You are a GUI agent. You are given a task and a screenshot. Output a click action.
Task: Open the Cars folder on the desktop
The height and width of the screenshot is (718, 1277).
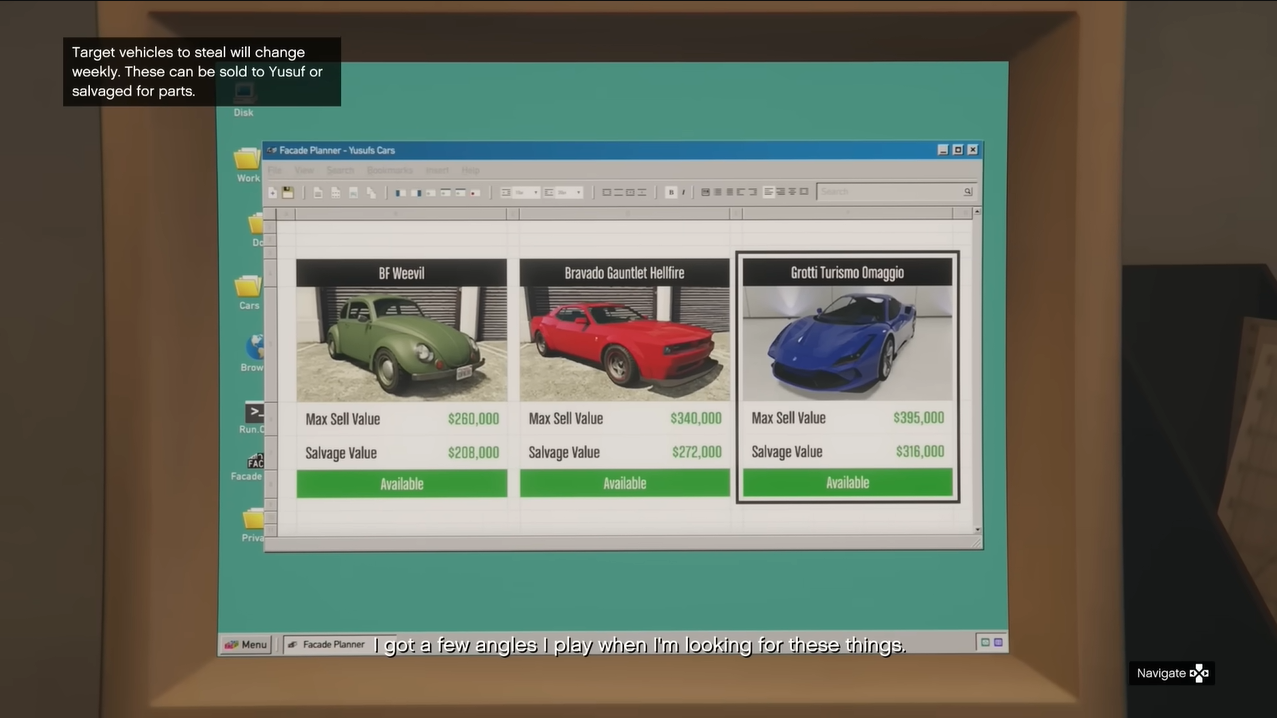click(x=248, y=289)
